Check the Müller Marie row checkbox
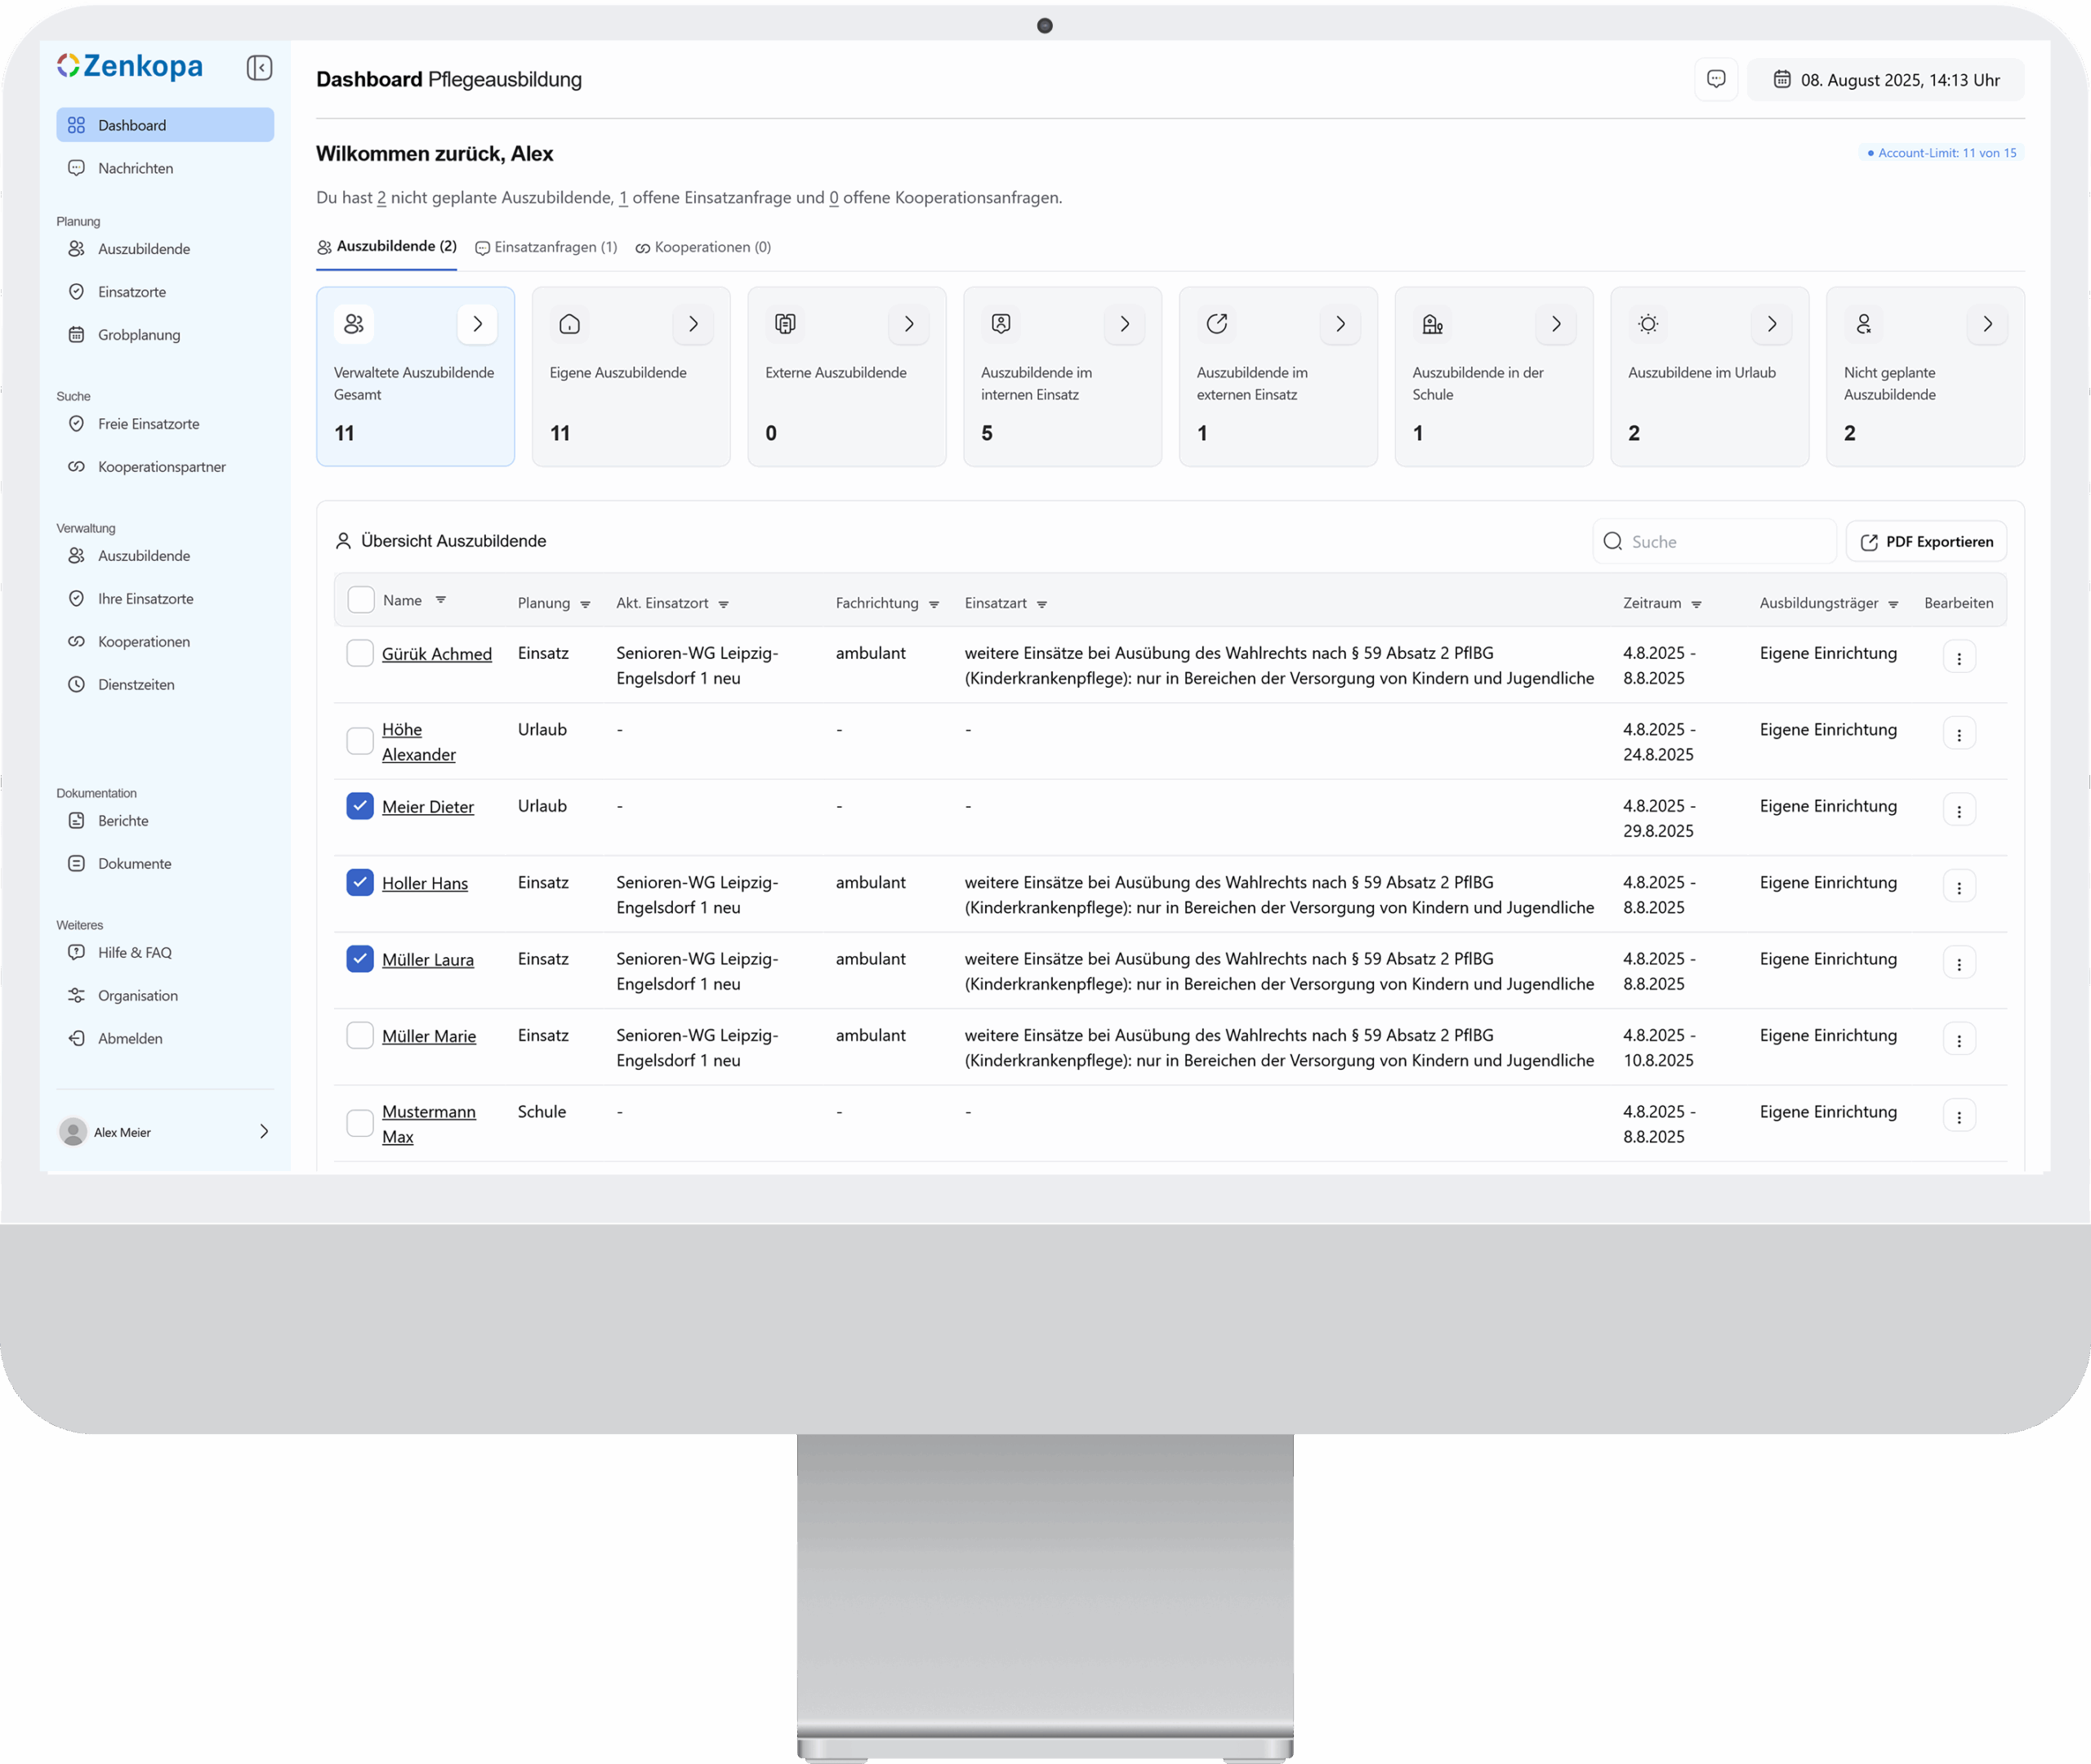Viewport: 2091px width, 1764px height. coord(360,1035)
